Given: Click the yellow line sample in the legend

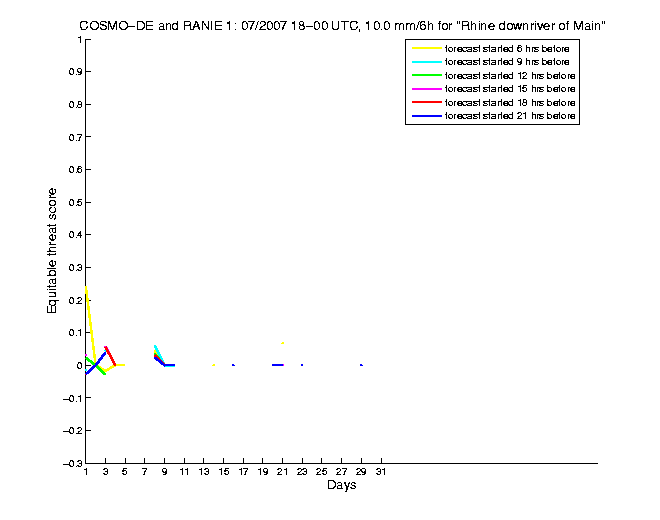Looking at the screenshot, I should 427,48.
